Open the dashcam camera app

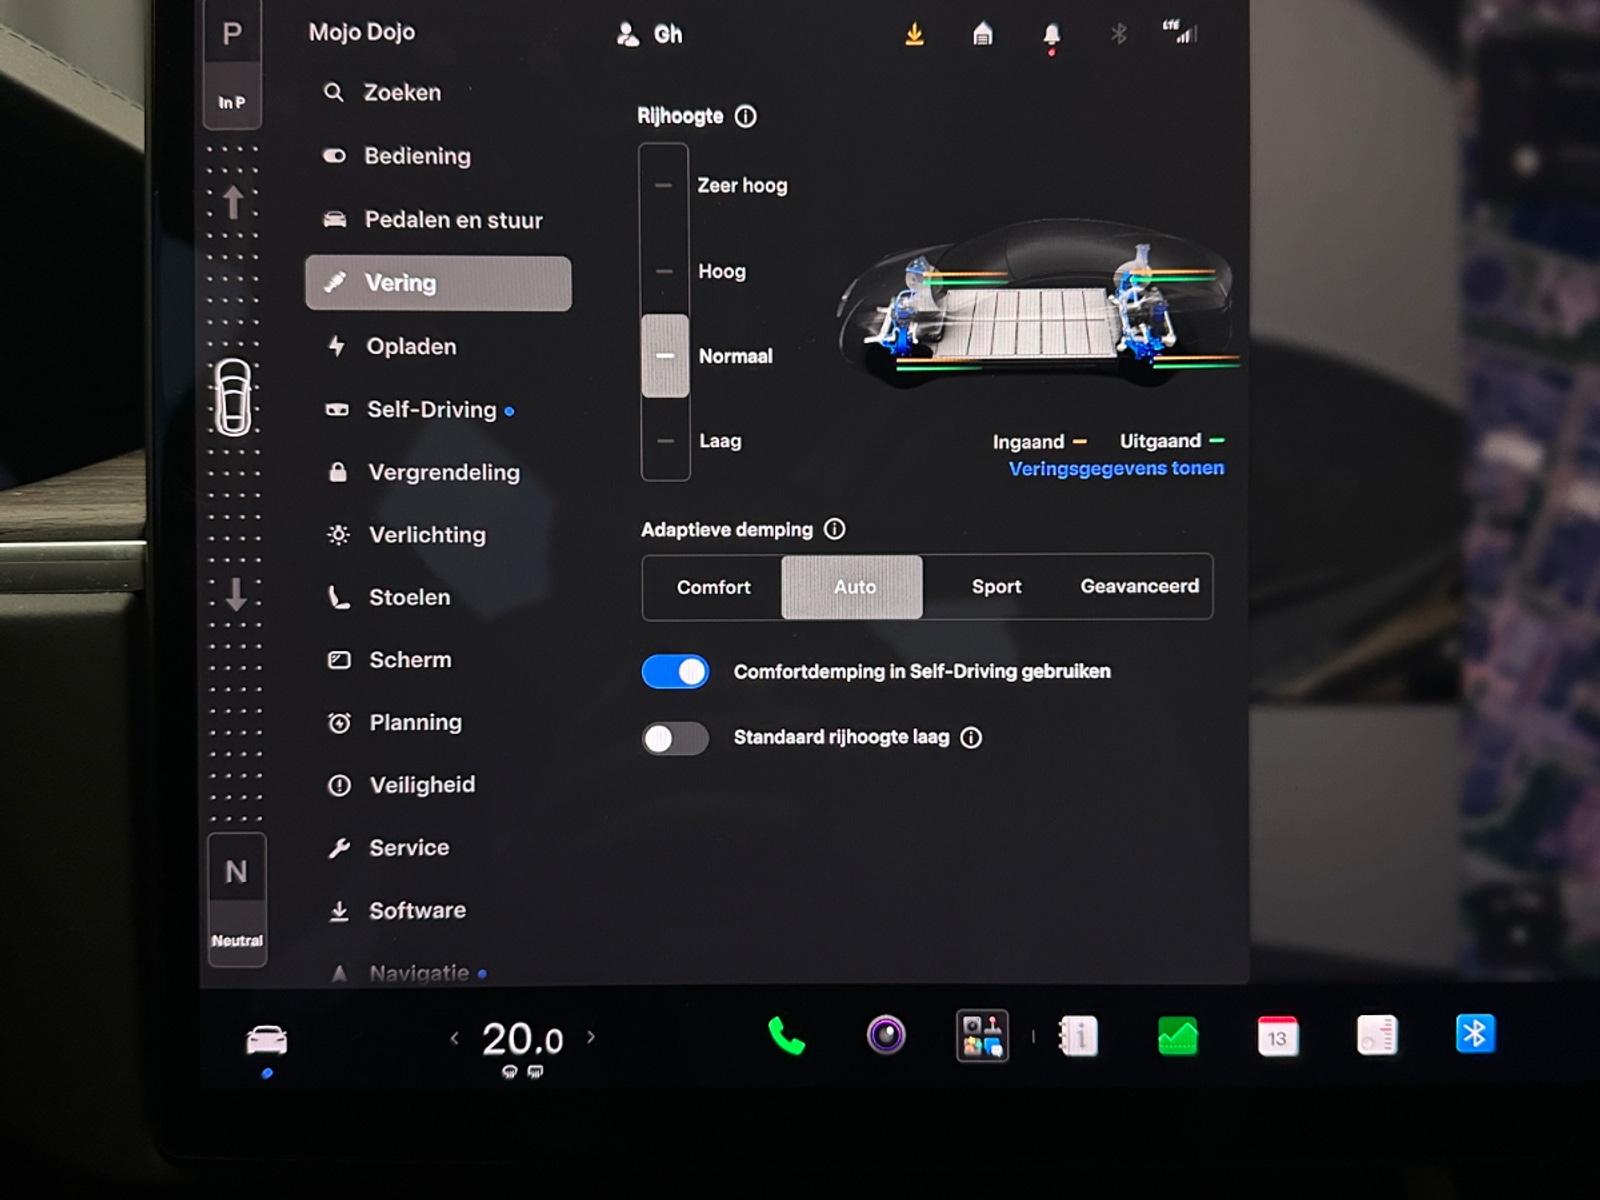click(x=886, y=1035)
